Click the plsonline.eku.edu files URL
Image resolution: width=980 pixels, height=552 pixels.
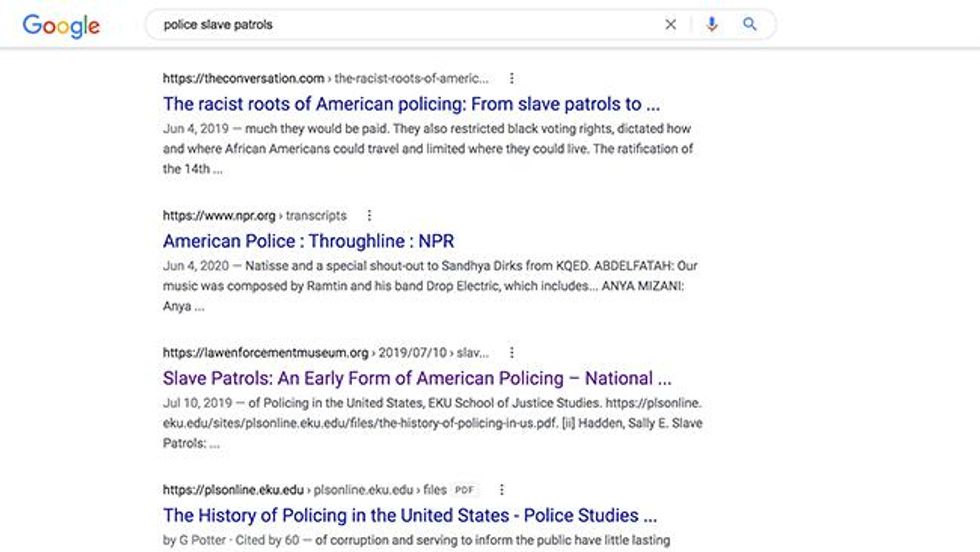(304, 489)
